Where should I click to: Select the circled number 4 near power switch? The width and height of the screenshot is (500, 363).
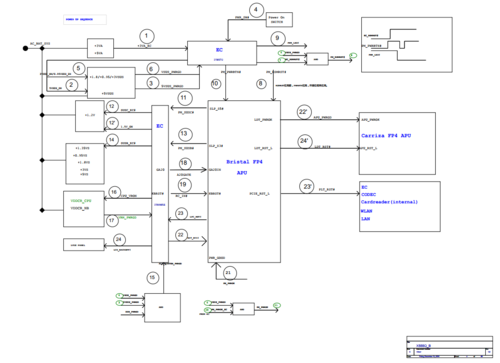coord(256,10)
